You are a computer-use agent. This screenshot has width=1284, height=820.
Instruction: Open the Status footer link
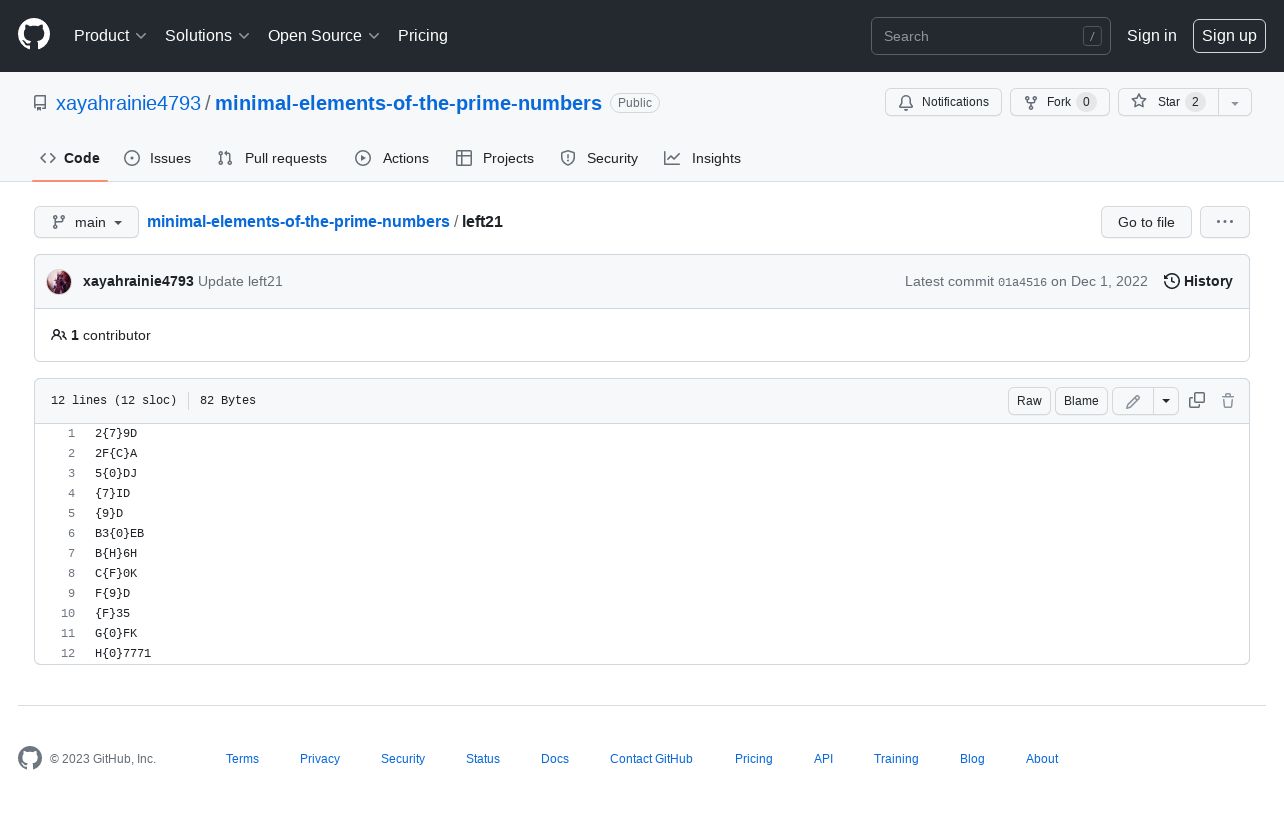pyautogui.click(x=483, y=759)
